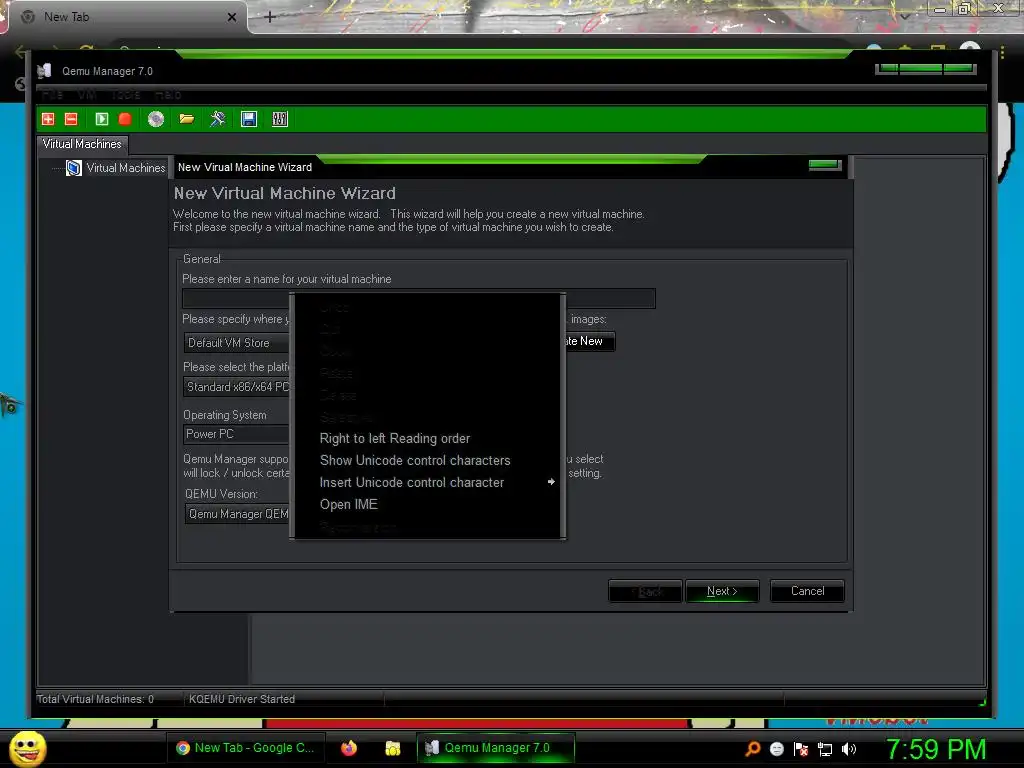Viewport: 1024px width, 768px height.
Task: Click the blue floppy disk save icon
Action: [x=249, y=119]
